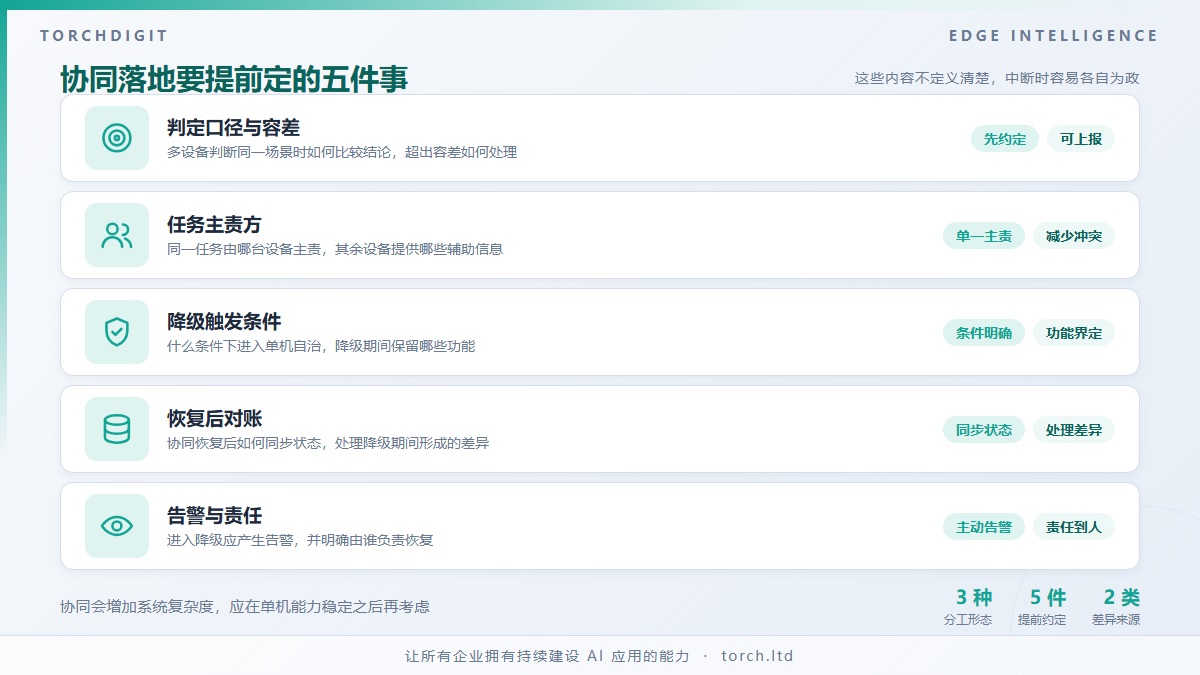Click the shield check icon beside 降级触发条件
Screen dimensions: 1200x675
[x=117, y=332]
